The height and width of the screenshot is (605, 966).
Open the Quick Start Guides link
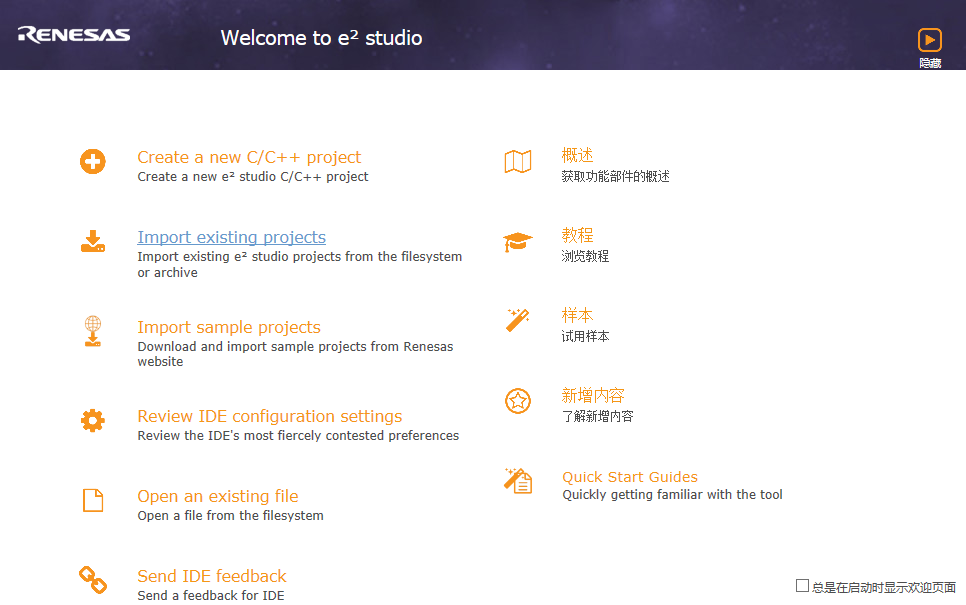click(630, 477)
